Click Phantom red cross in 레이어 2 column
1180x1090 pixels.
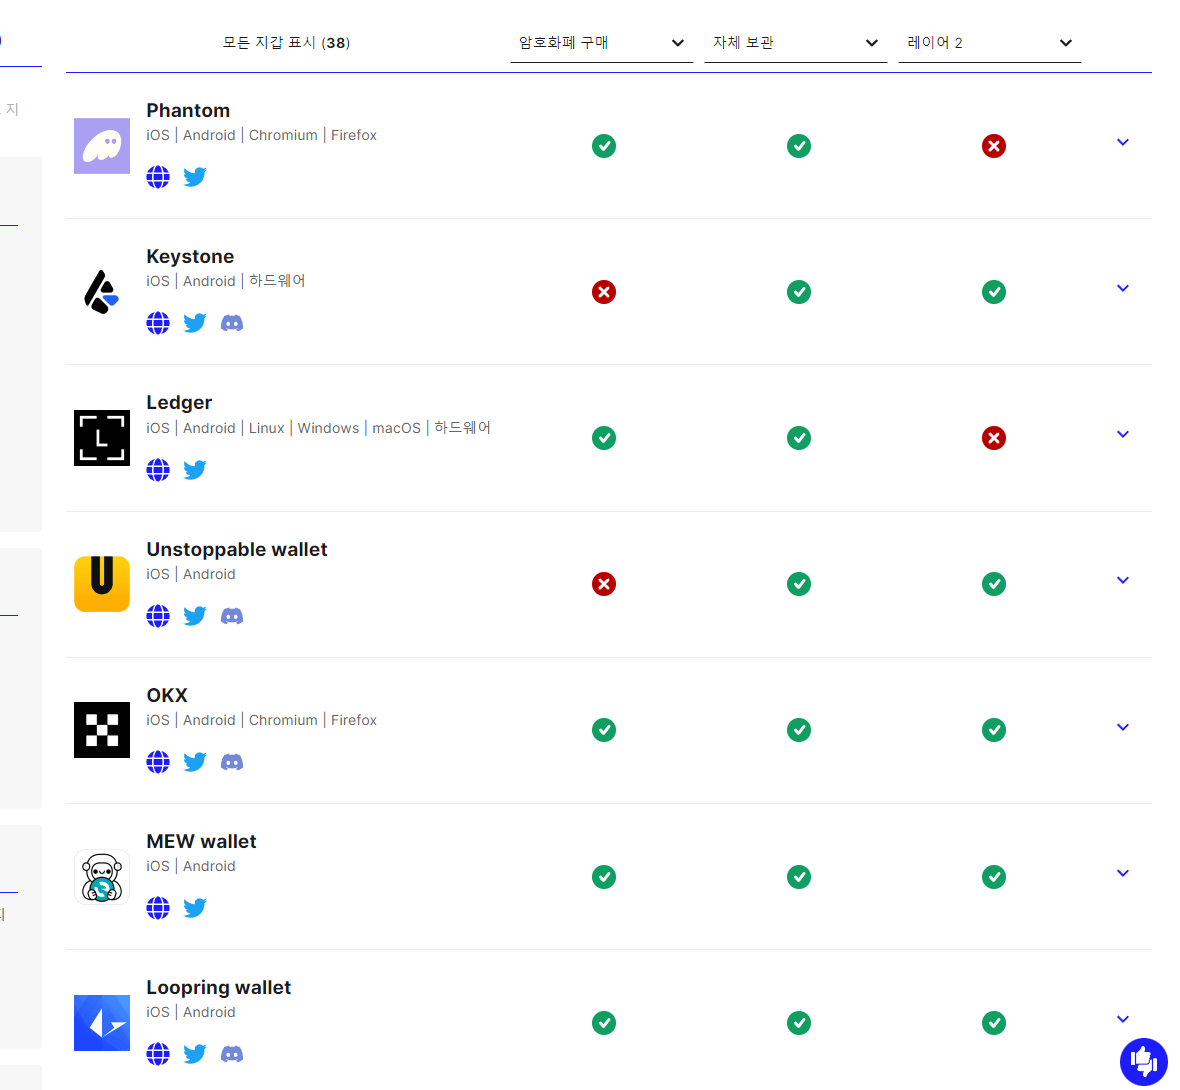[994, 146]
